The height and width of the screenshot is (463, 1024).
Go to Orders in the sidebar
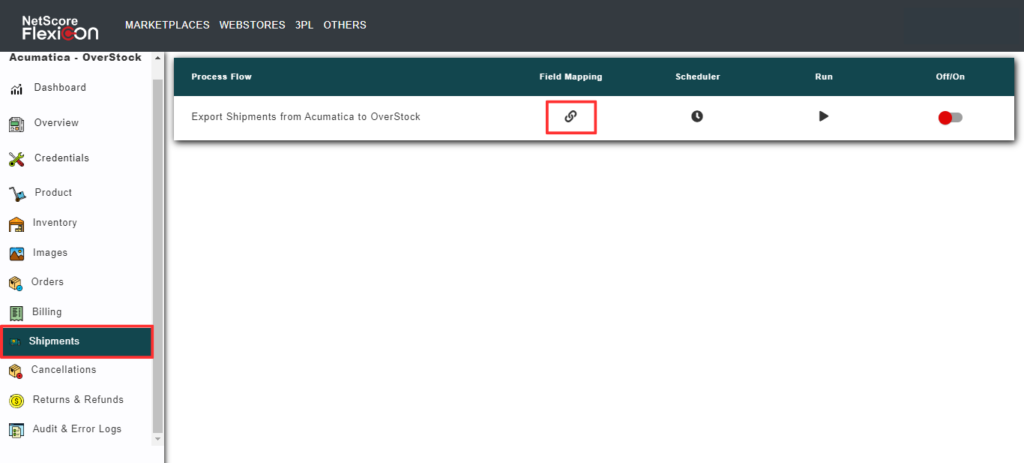(x=47, y=282)
